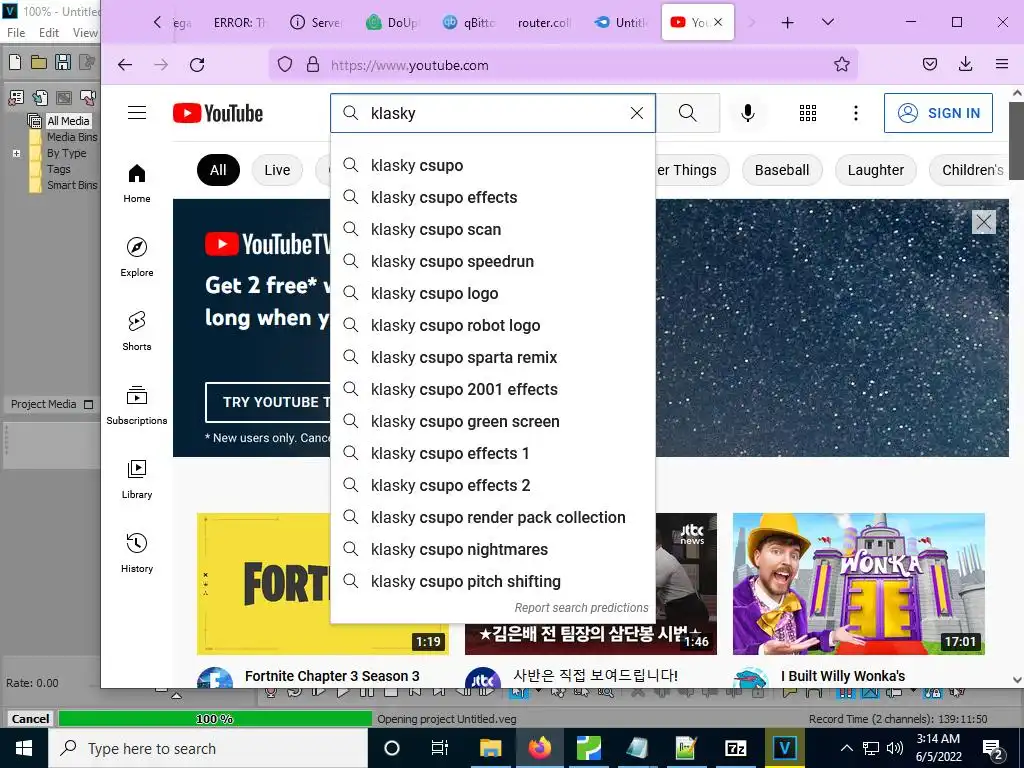Open YouTube settings three-dot menu
The height and width of the screenshot is (768, 1024).
(856, 113)
